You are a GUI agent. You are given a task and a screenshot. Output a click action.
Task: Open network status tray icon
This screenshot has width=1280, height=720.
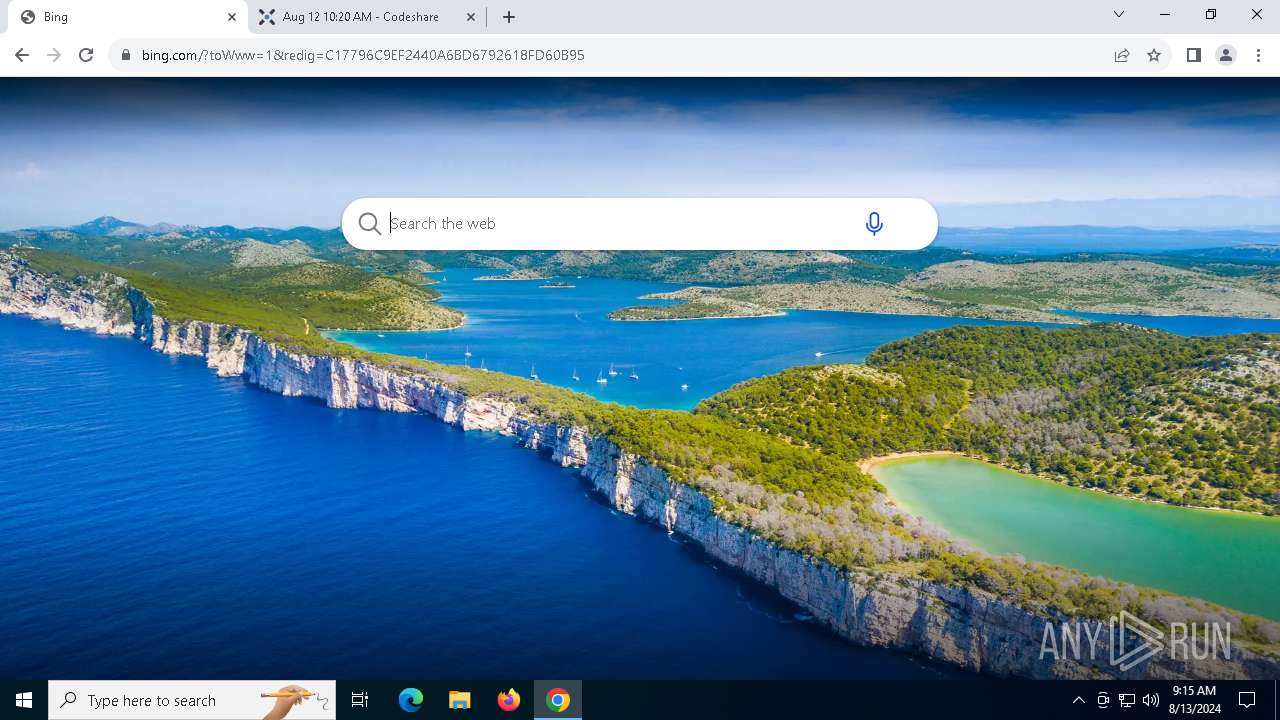point(1127,700)
